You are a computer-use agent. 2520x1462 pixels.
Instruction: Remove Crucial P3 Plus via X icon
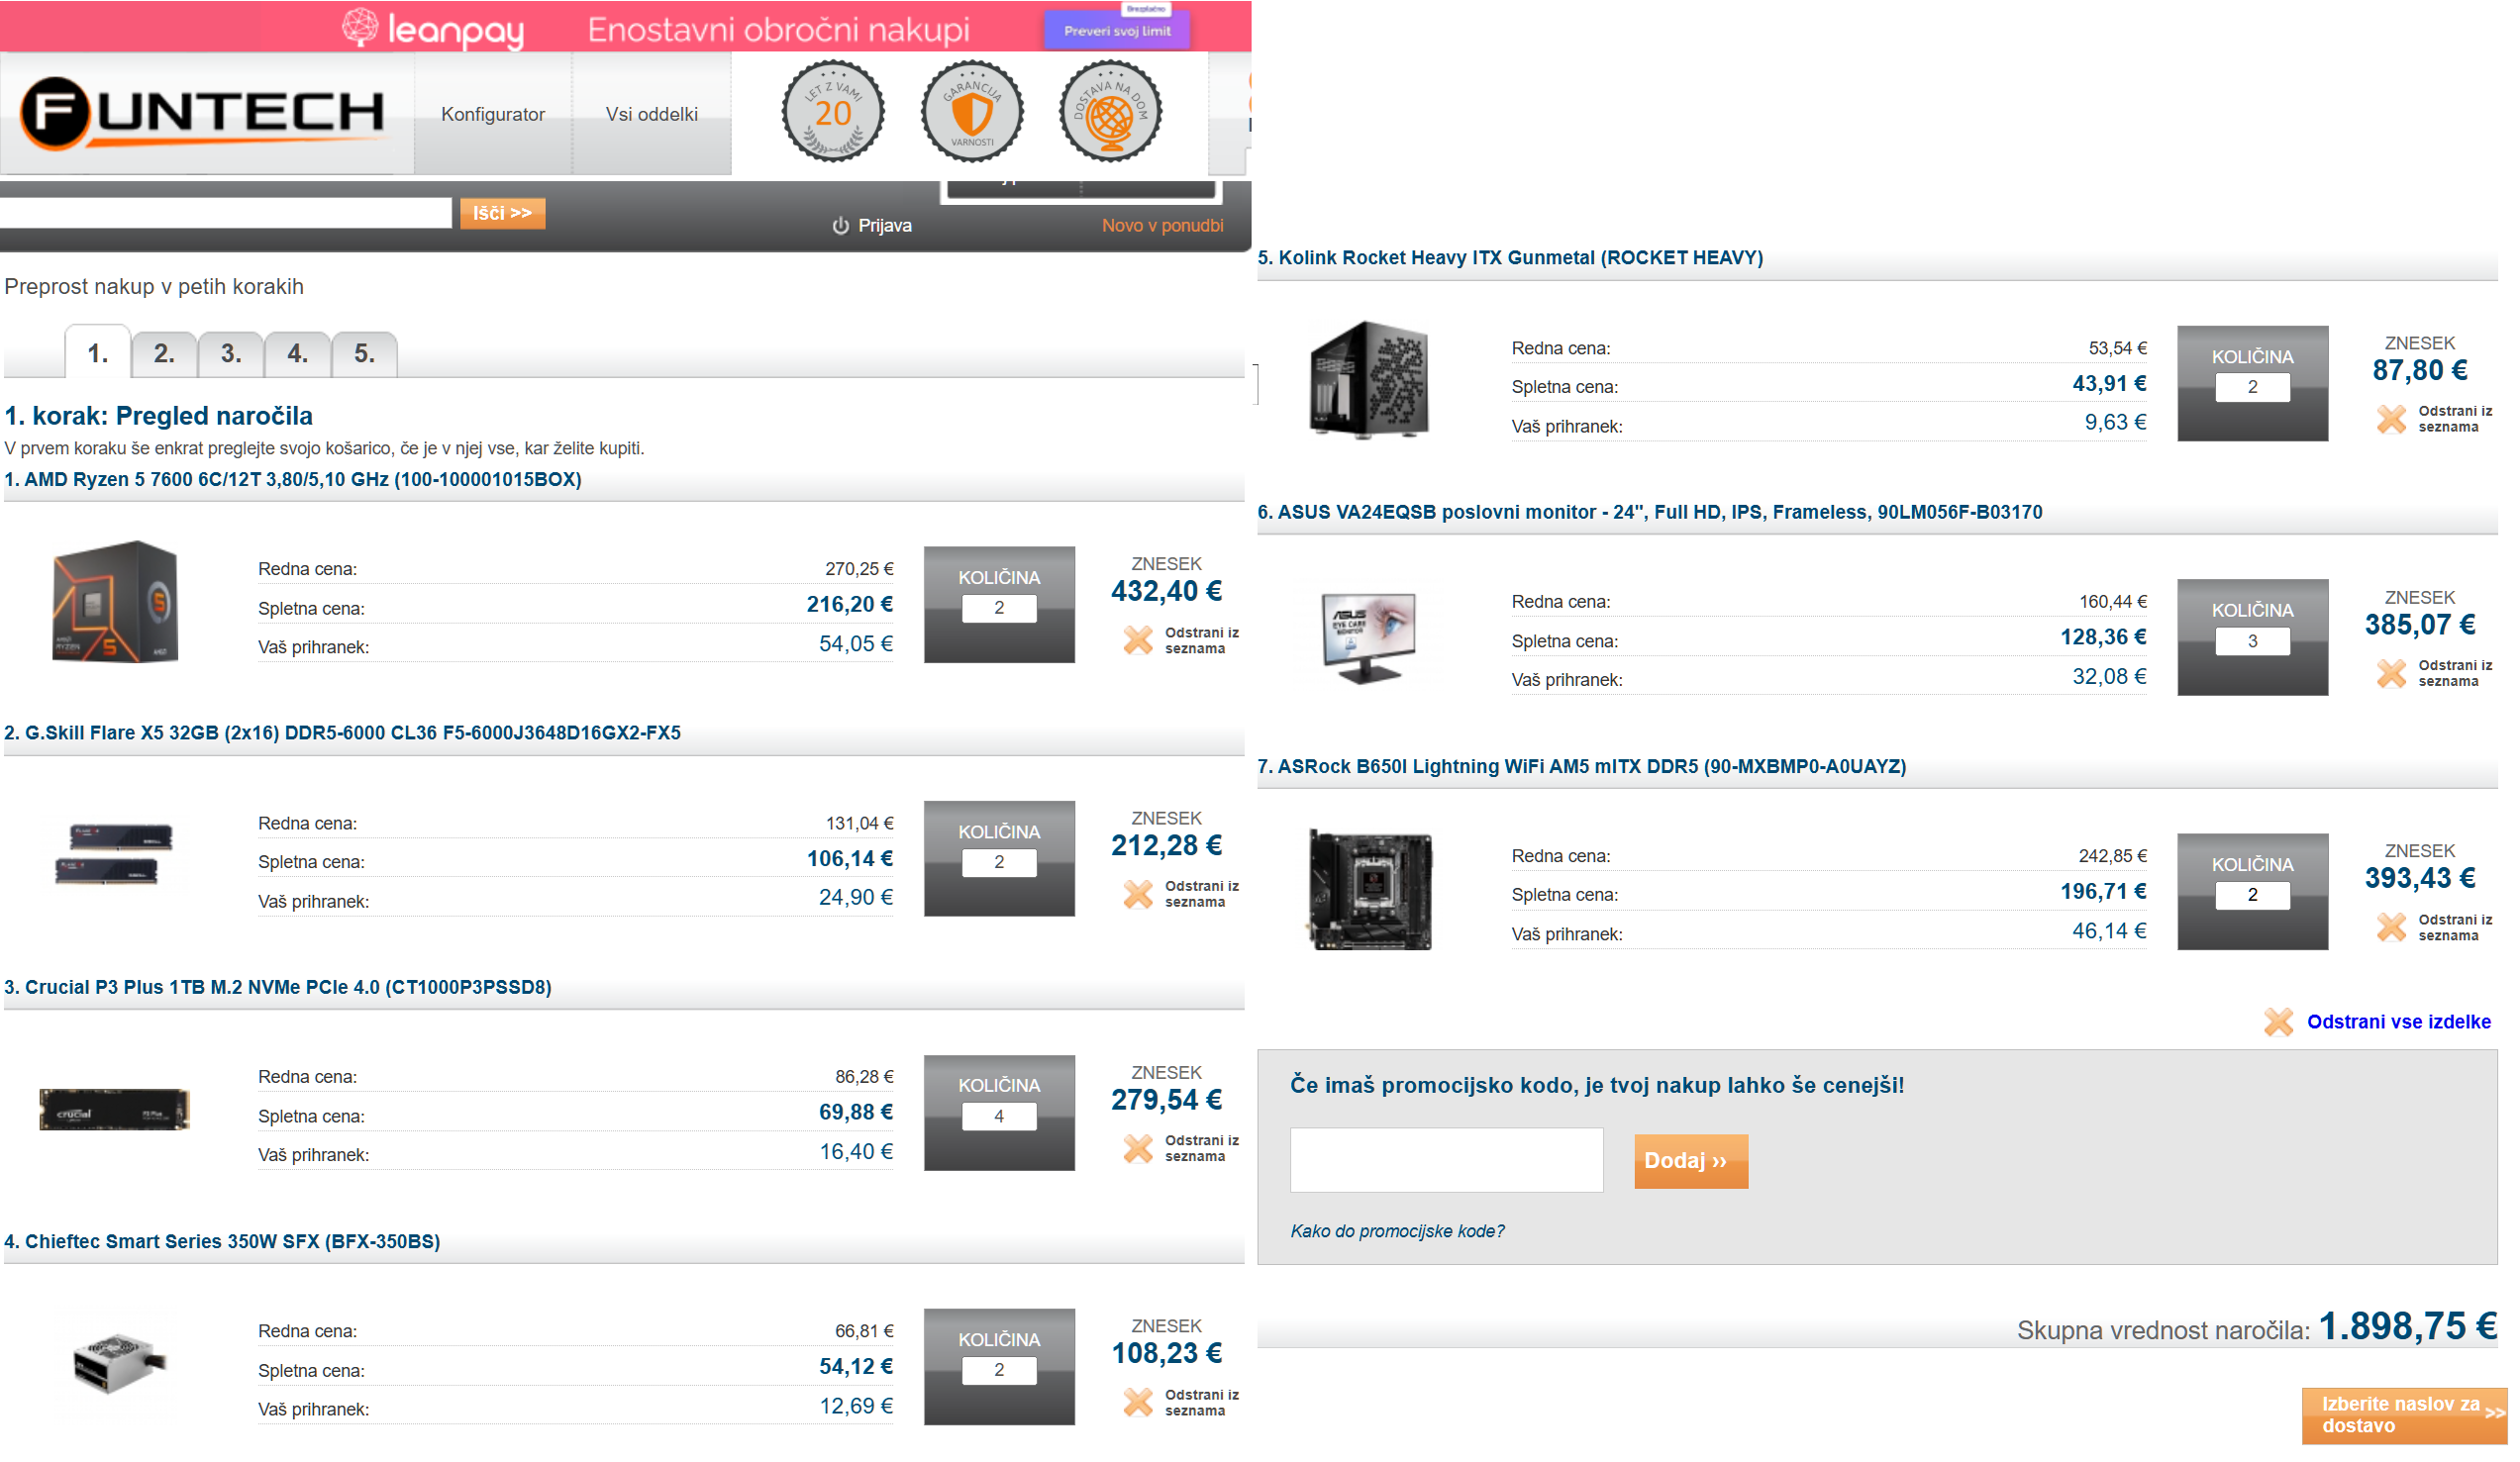[1138, 1149]
